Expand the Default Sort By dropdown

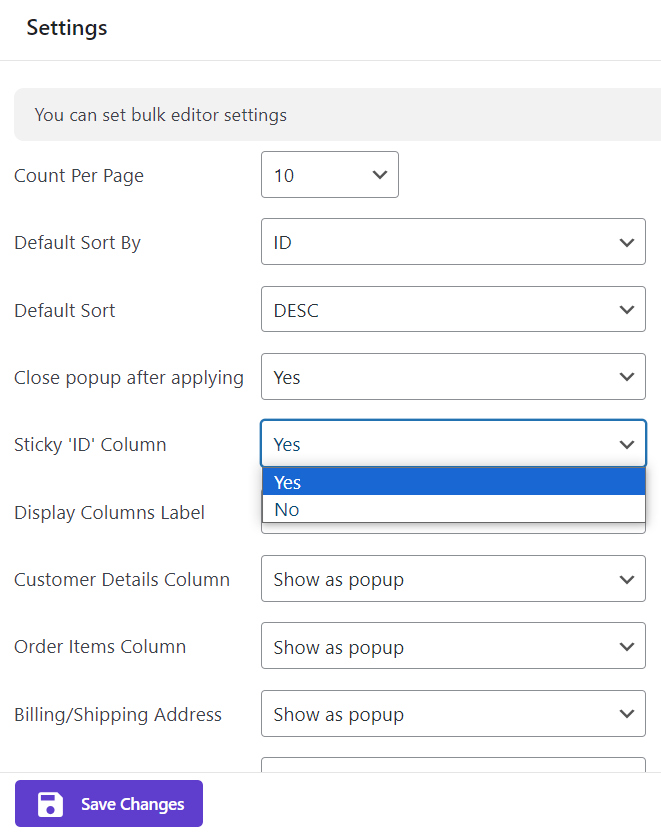coord(452,242)
